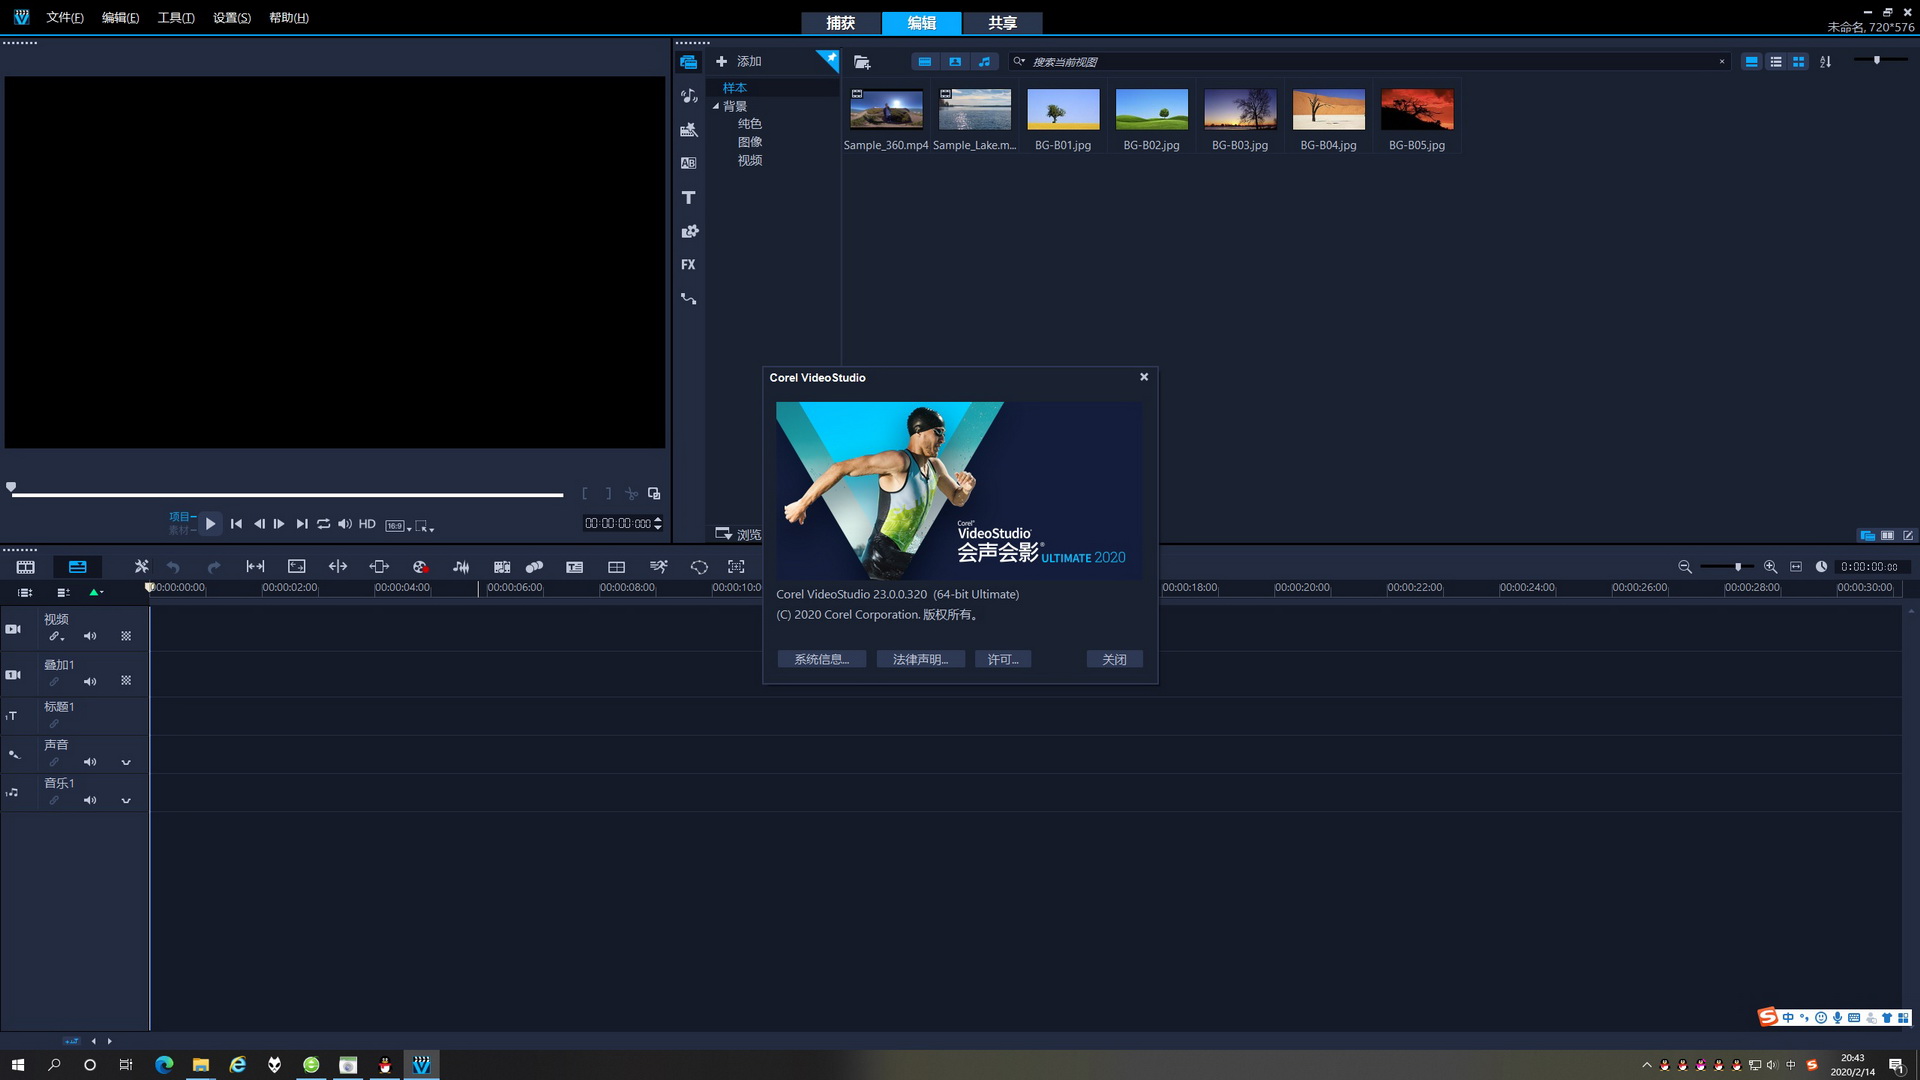The height and width of the screenshot is (1080, 1920).
Task: Open the Subtitle Editor tool
Action: pos(574,567)
